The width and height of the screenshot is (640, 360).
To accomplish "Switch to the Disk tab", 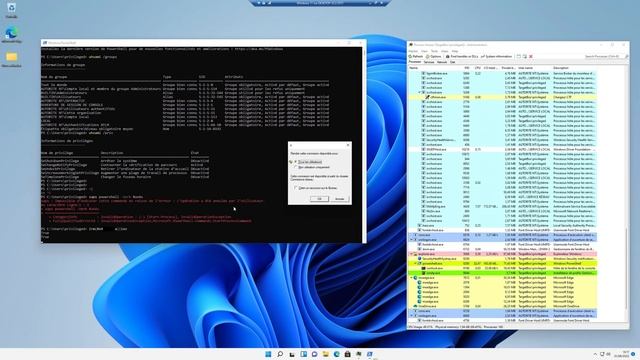I will pos(453,62).
